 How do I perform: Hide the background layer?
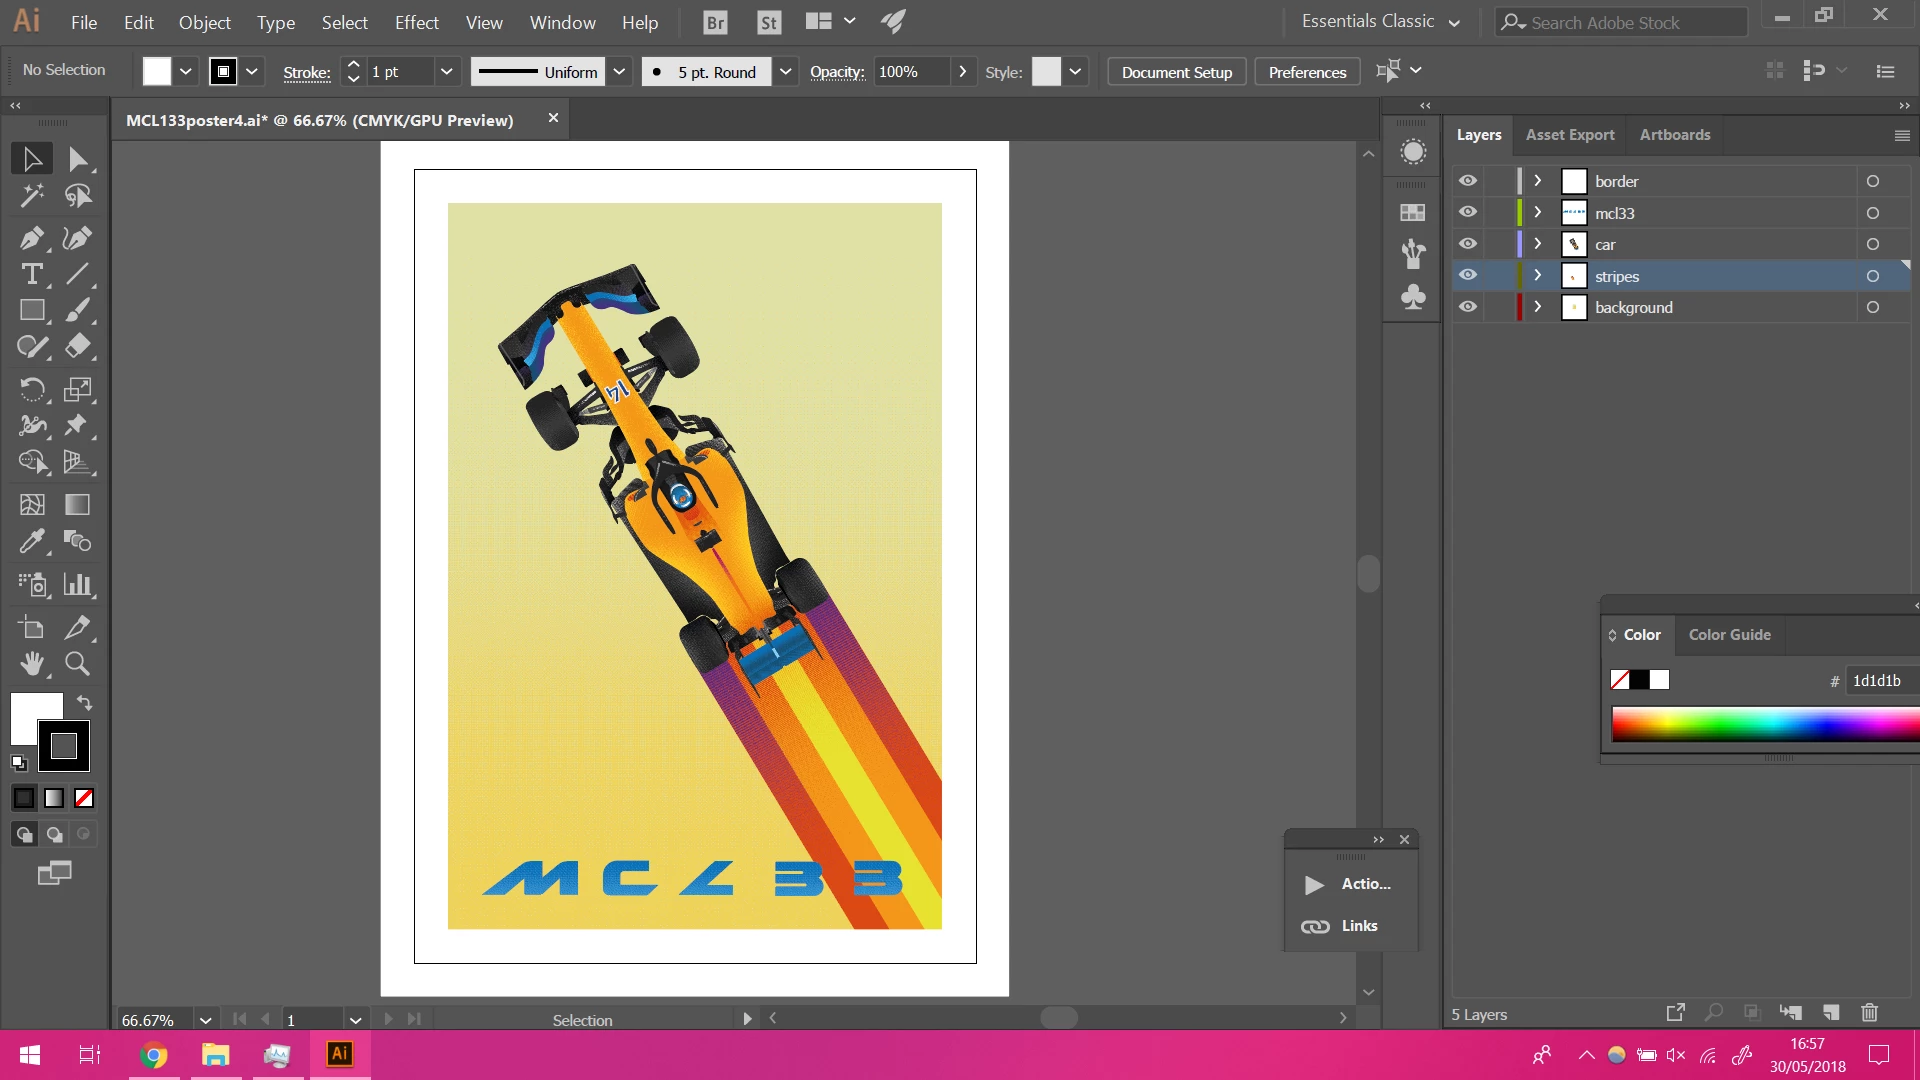[x=1467, y=307]
